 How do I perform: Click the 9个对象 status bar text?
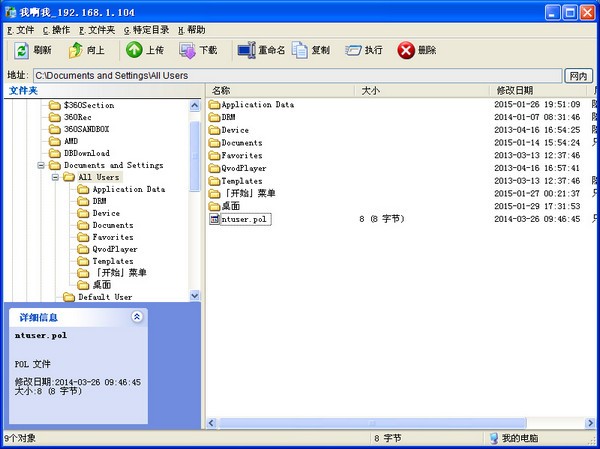tap(20, 438)
